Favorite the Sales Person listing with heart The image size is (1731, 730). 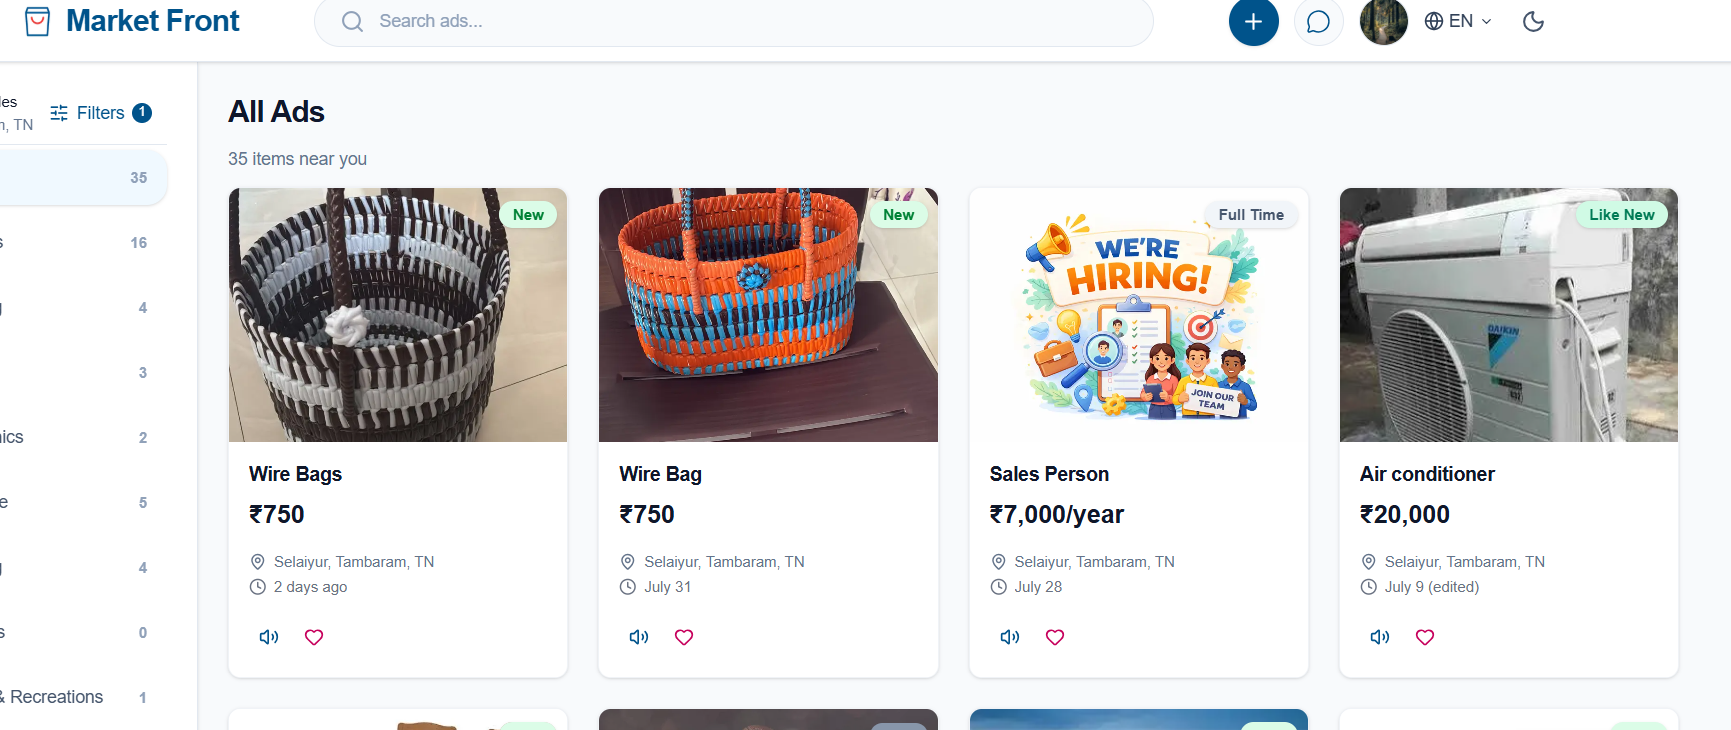click(1055, 637)
